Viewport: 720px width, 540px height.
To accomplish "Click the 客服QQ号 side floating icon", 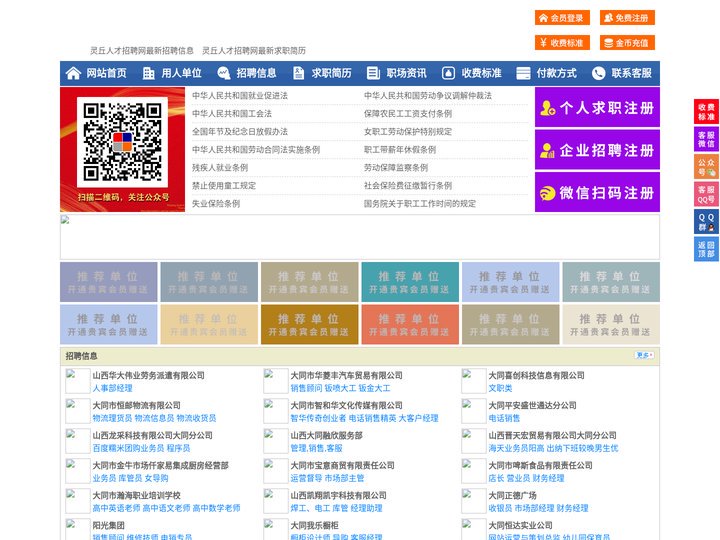I will (706, 194).
